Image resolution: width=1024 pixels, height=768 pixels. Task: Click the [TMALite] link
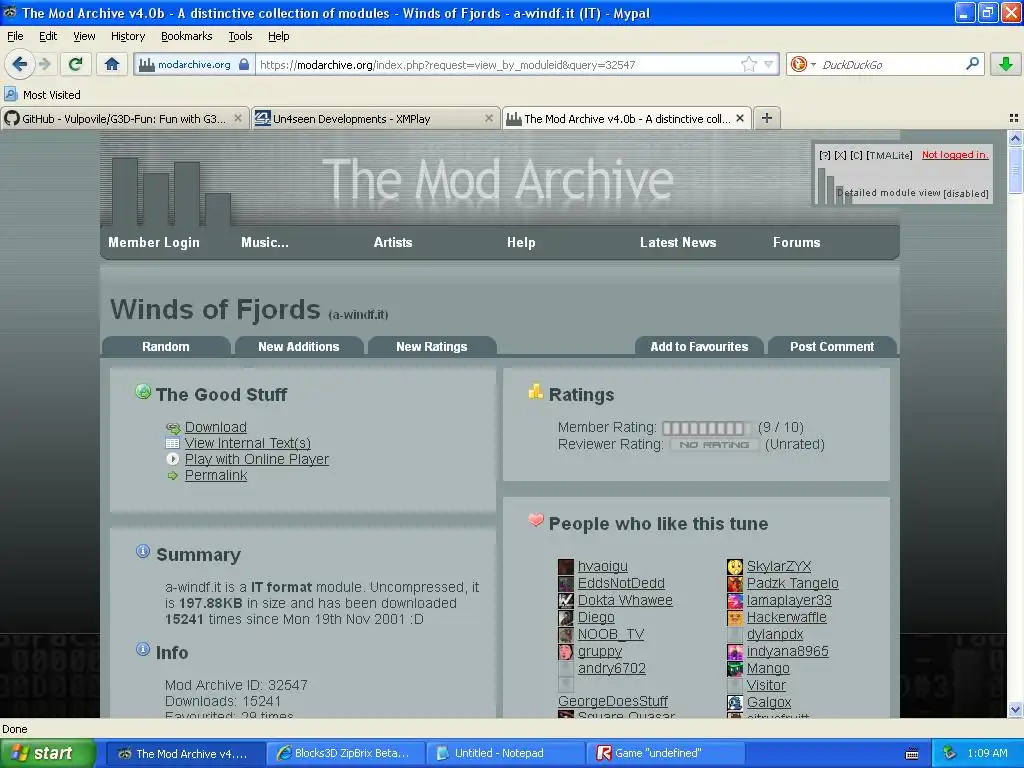click(x=889, y=155)
